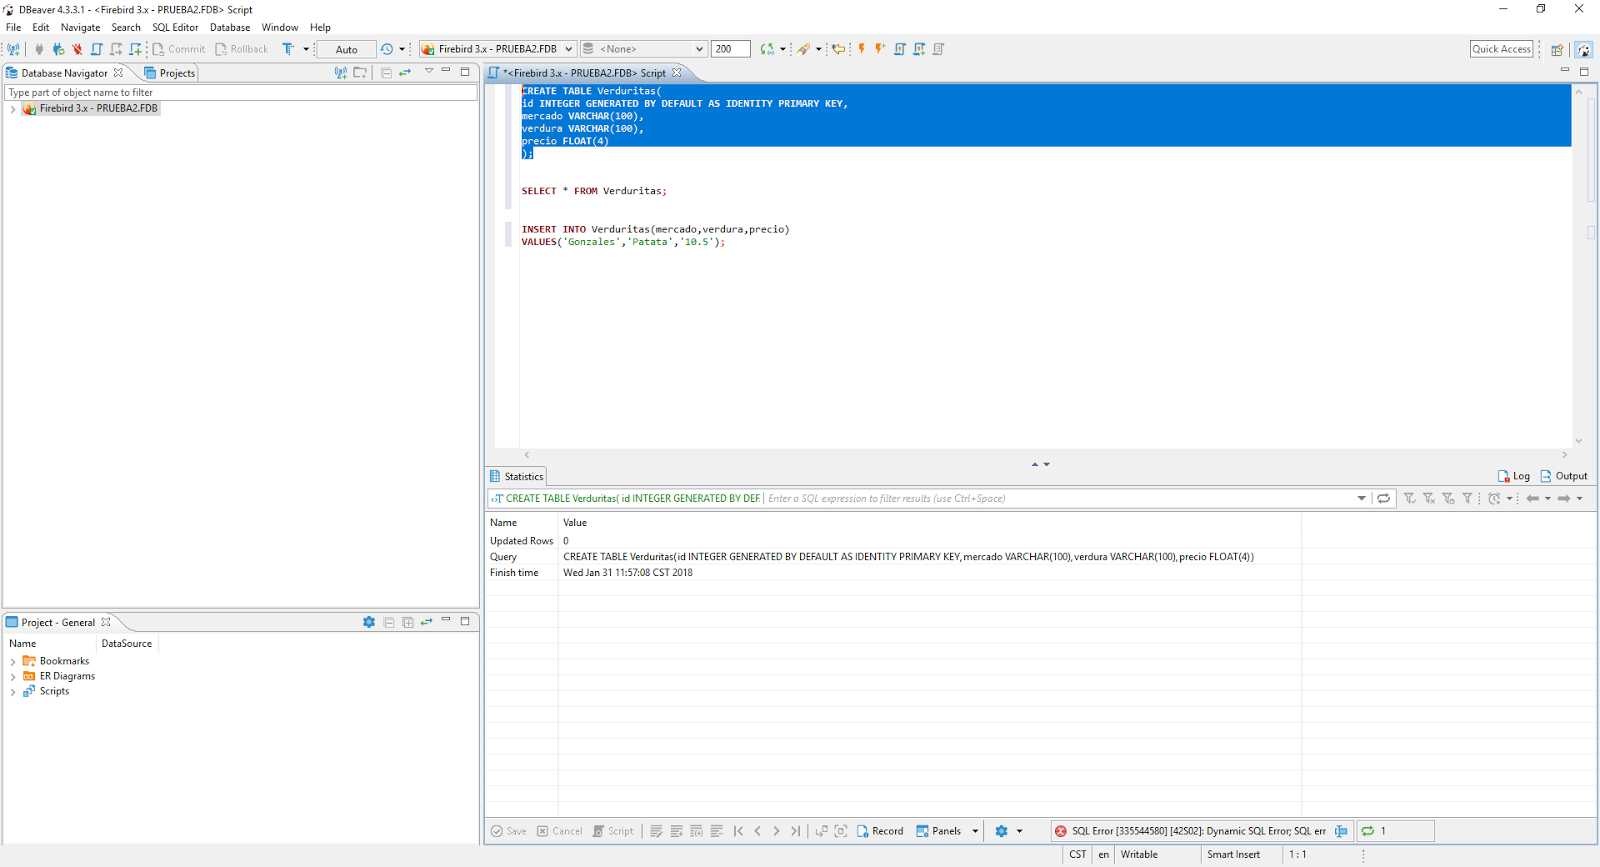
Task: Open the Window menu
Action: point(280,27)
